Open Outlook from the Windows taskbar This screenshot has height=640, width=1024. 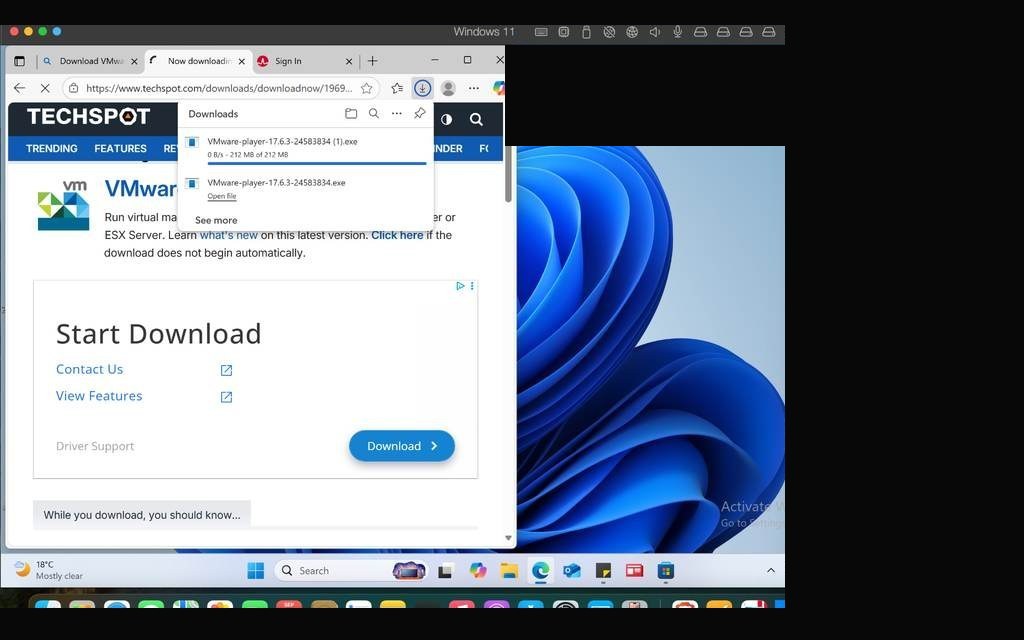point(572,571)
